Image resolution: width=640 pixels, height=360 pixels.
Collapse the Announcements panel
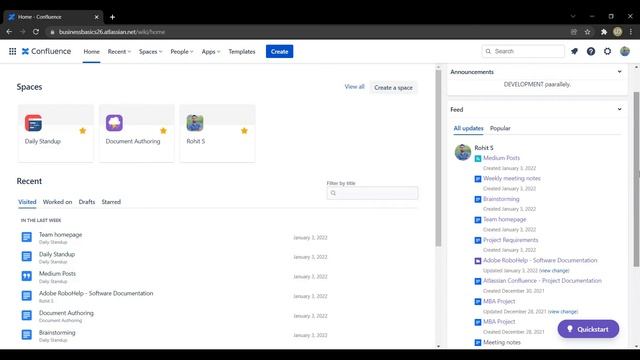click(620, 72)
